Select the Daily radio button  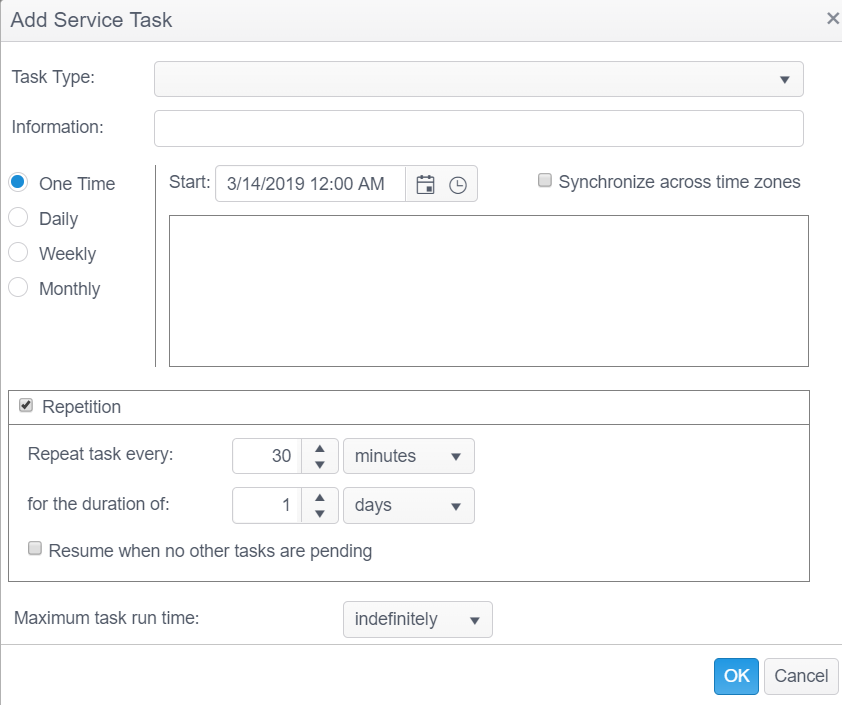pyautogui.click(x=18, y=218)
